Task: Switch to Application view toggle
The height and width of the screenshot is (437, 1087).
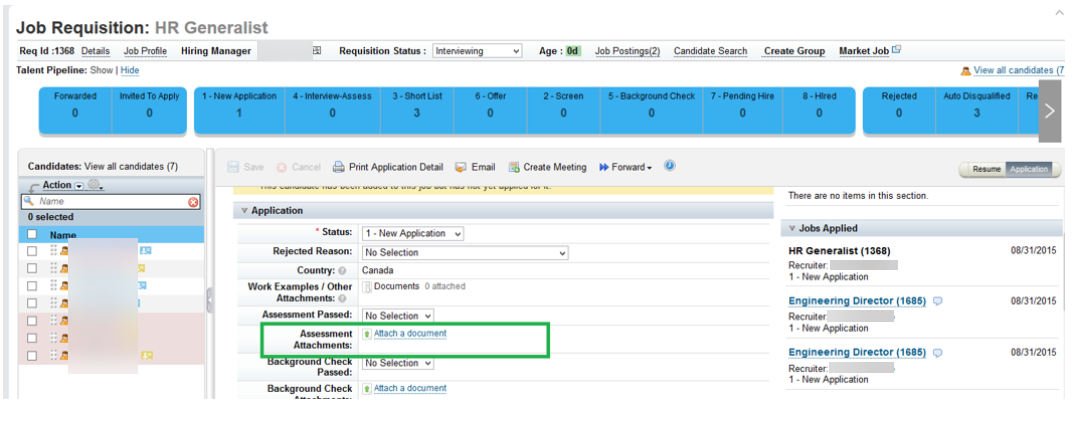Action: (x=1028, y=169)
